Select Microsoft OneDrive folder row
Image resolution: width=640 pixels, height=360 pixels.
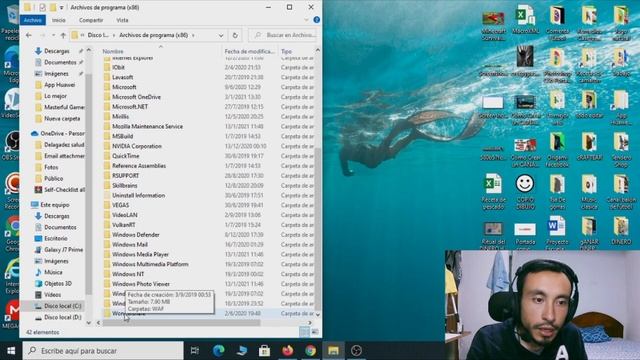208,97
